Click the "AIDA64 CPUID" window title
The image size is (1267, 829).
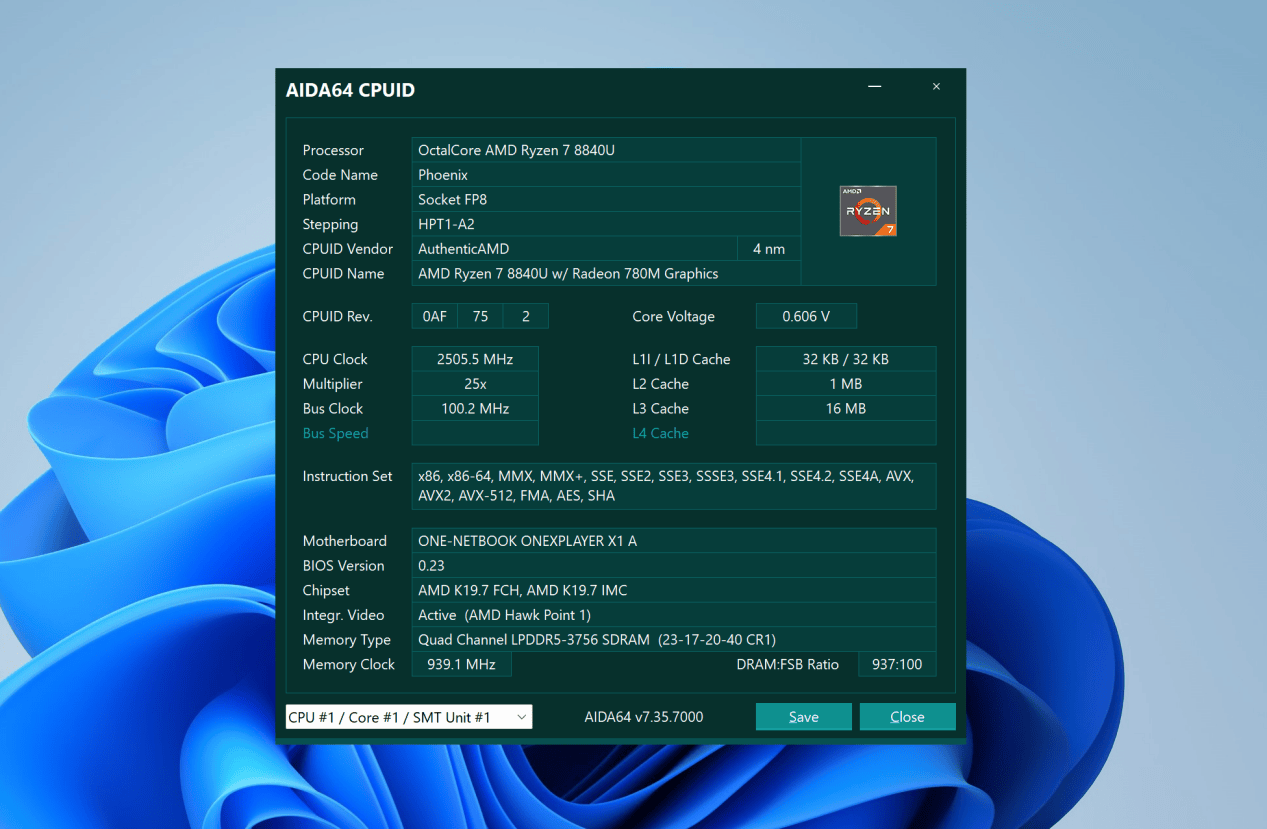(x=350, y=90)
